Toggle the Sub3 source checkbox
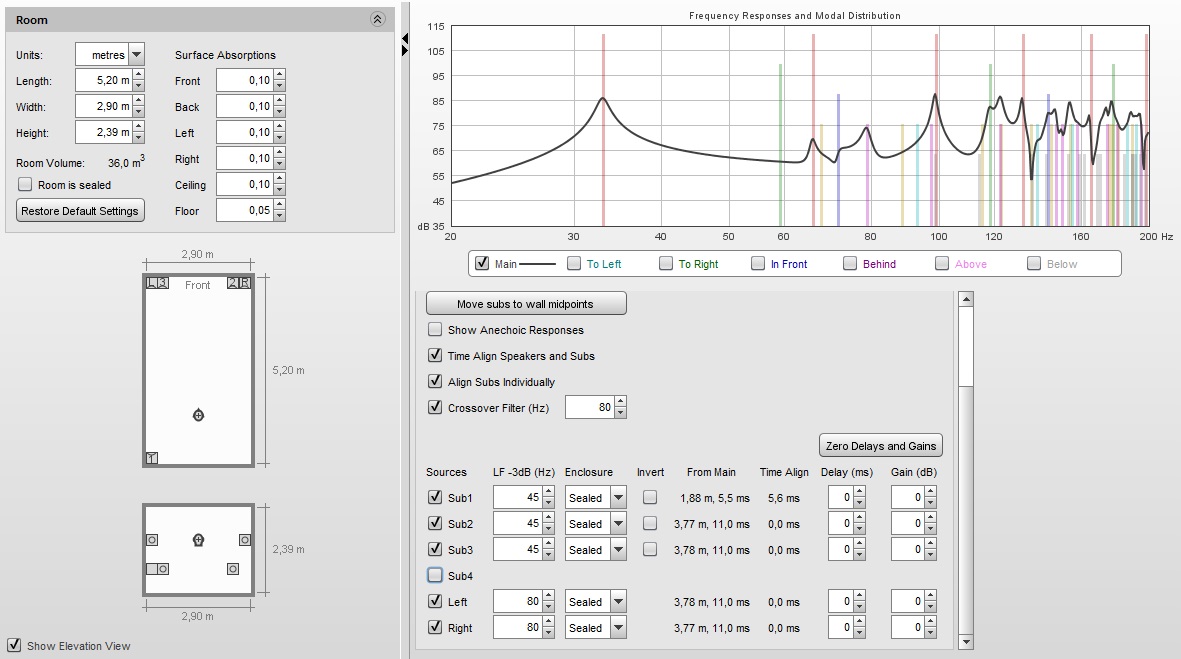 435,549
